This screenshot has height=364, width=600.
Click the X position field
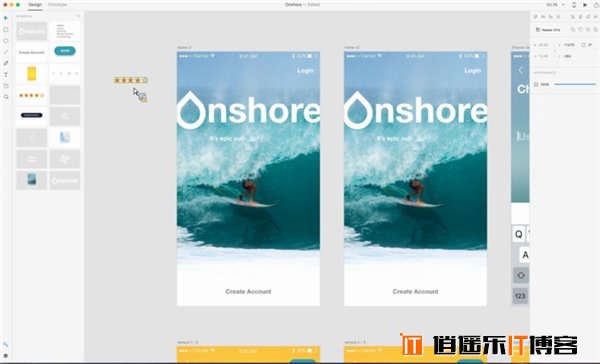click(569, 45)
